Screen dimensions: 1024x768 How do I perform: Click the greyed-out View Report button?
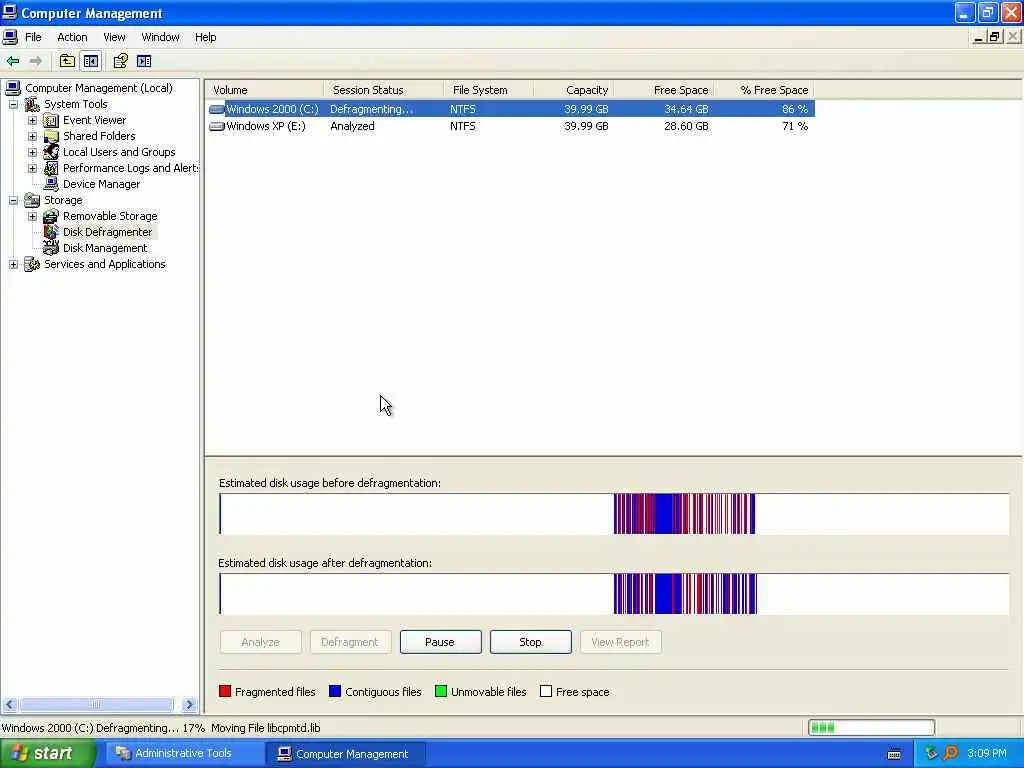click(x=620, y=642)
